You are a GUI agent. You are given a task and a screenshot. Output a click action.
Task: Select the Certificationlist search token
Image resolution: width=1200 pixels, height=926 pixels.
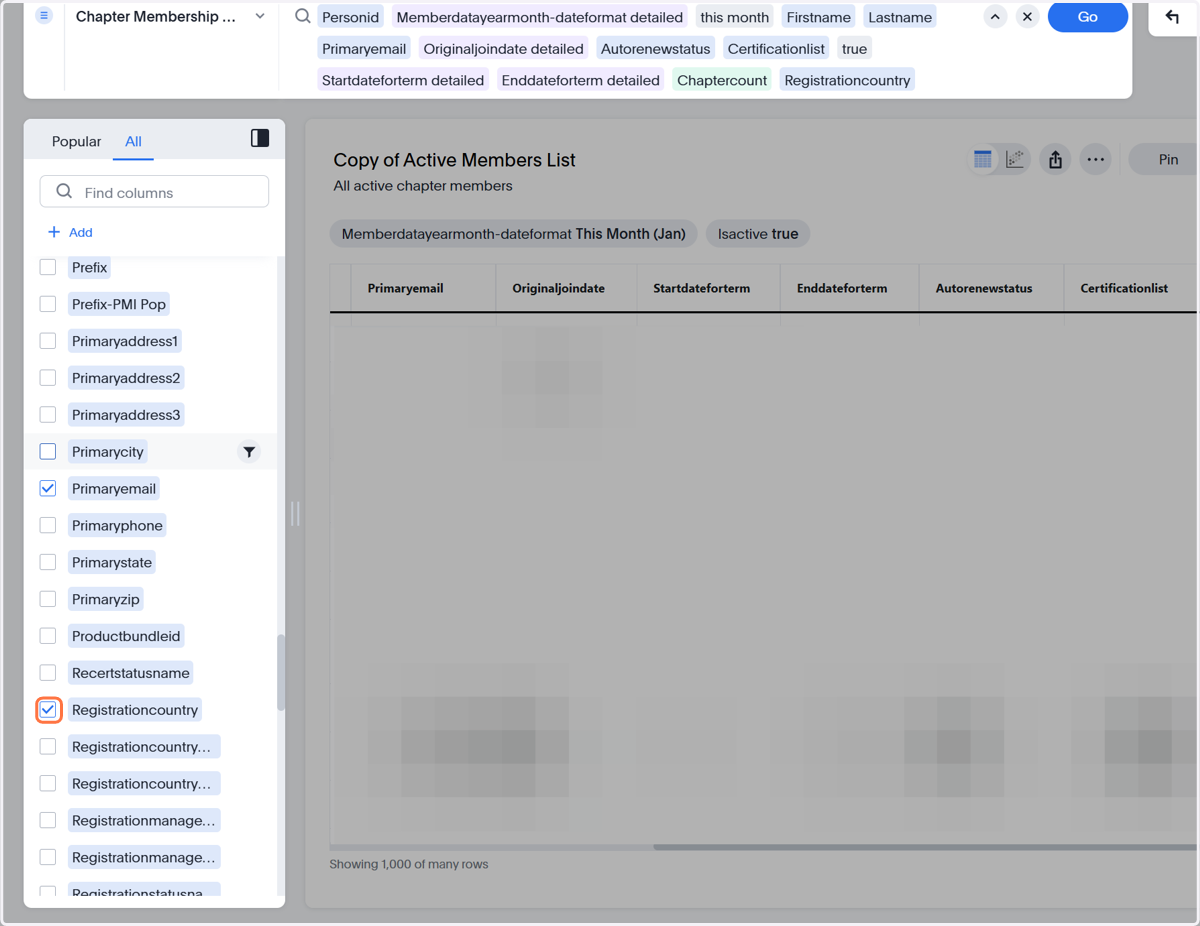point(776,48)
